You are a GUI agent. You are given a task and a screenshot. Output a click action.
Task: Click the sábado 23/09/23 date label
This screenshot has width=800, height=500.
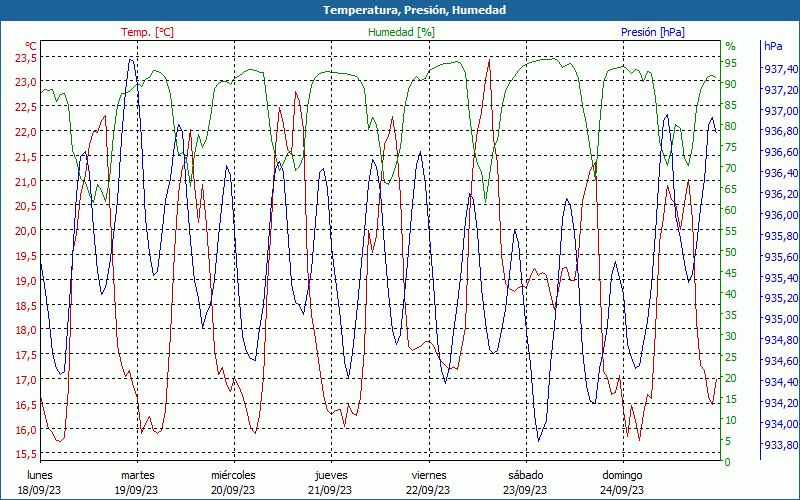pos(526,483)
